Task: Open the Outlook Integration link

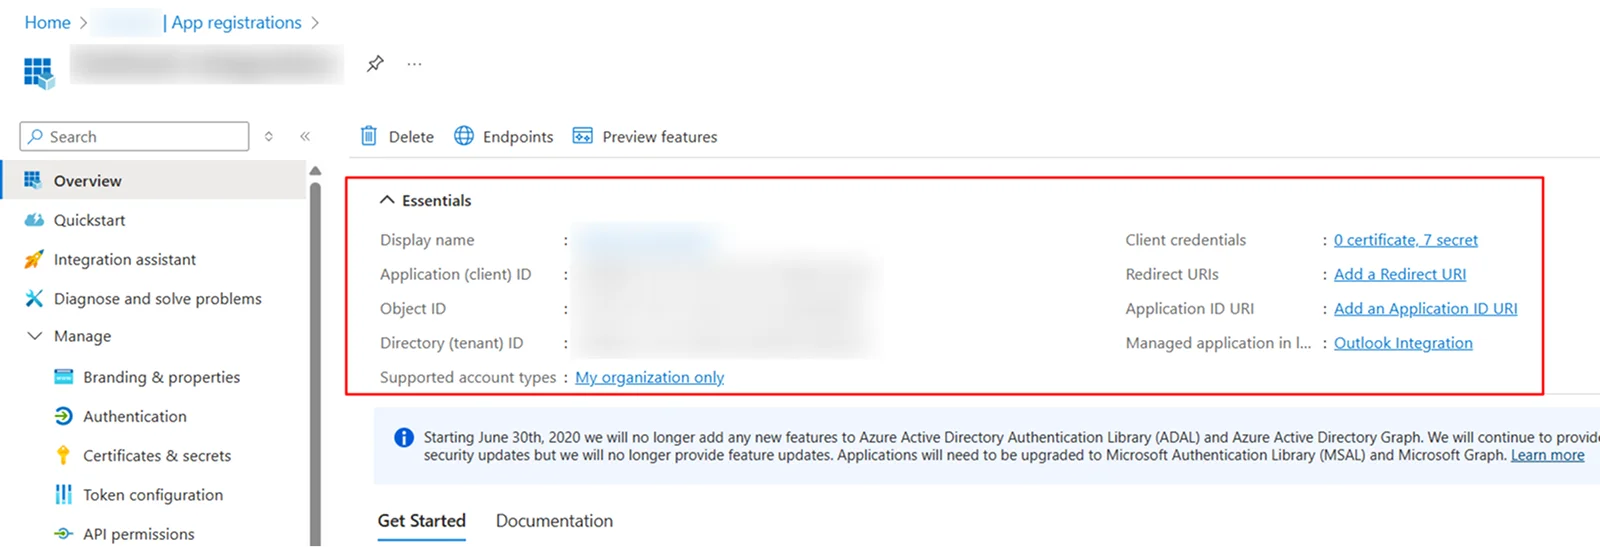Action: point(1403,343)
